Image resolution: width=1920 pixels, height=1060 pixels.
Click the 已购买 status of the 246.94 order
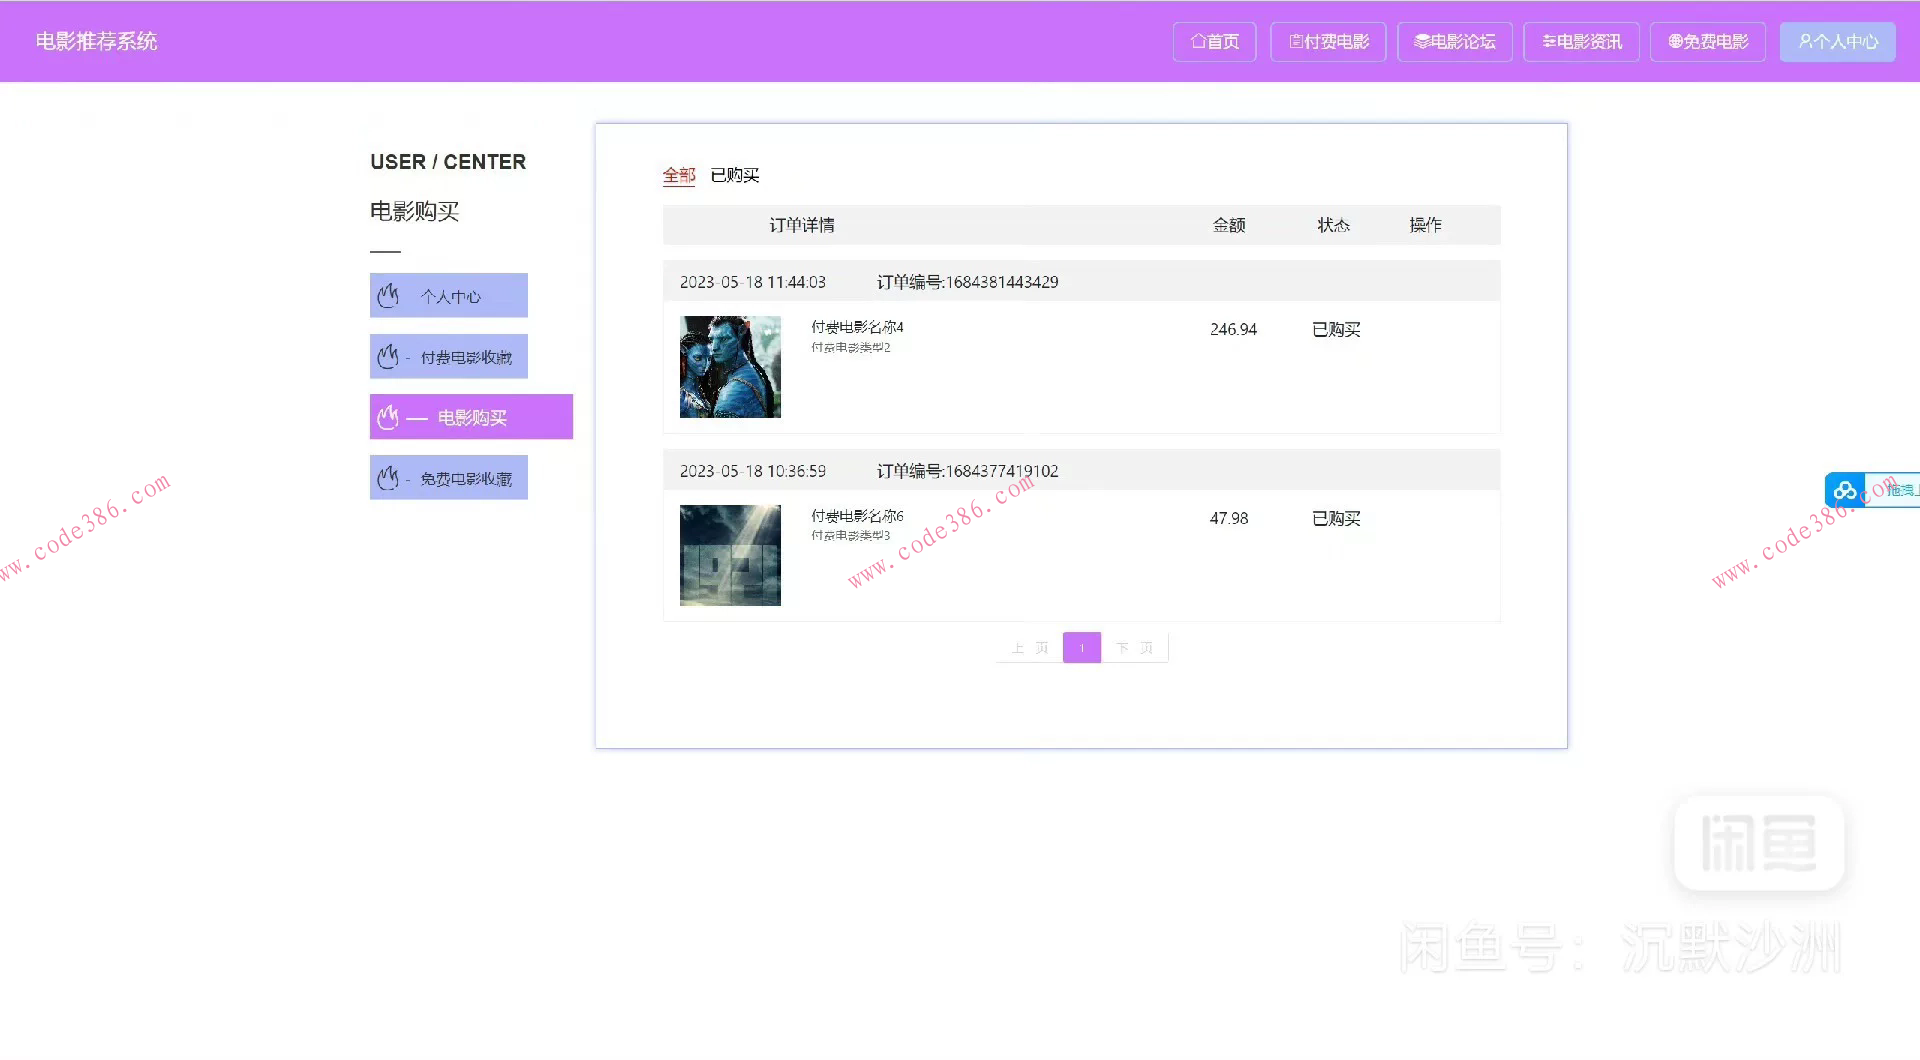pos(1336,329)
